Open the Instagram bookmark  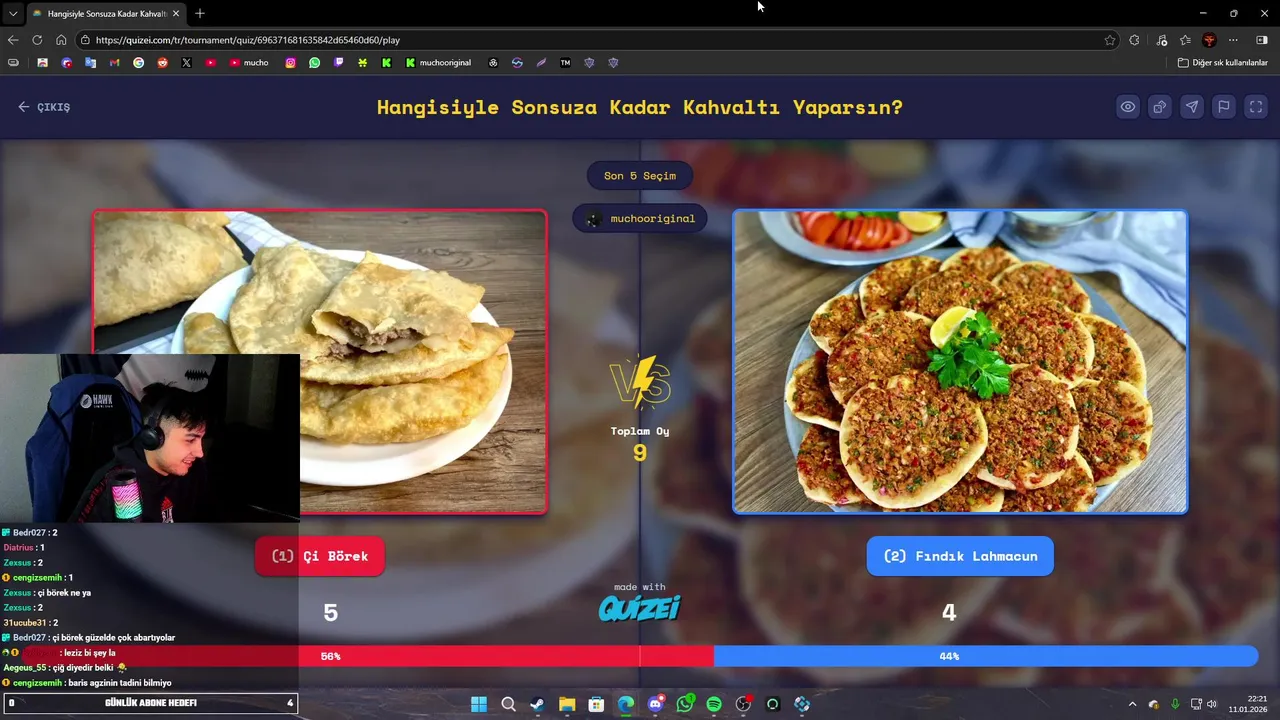point(291,62)
